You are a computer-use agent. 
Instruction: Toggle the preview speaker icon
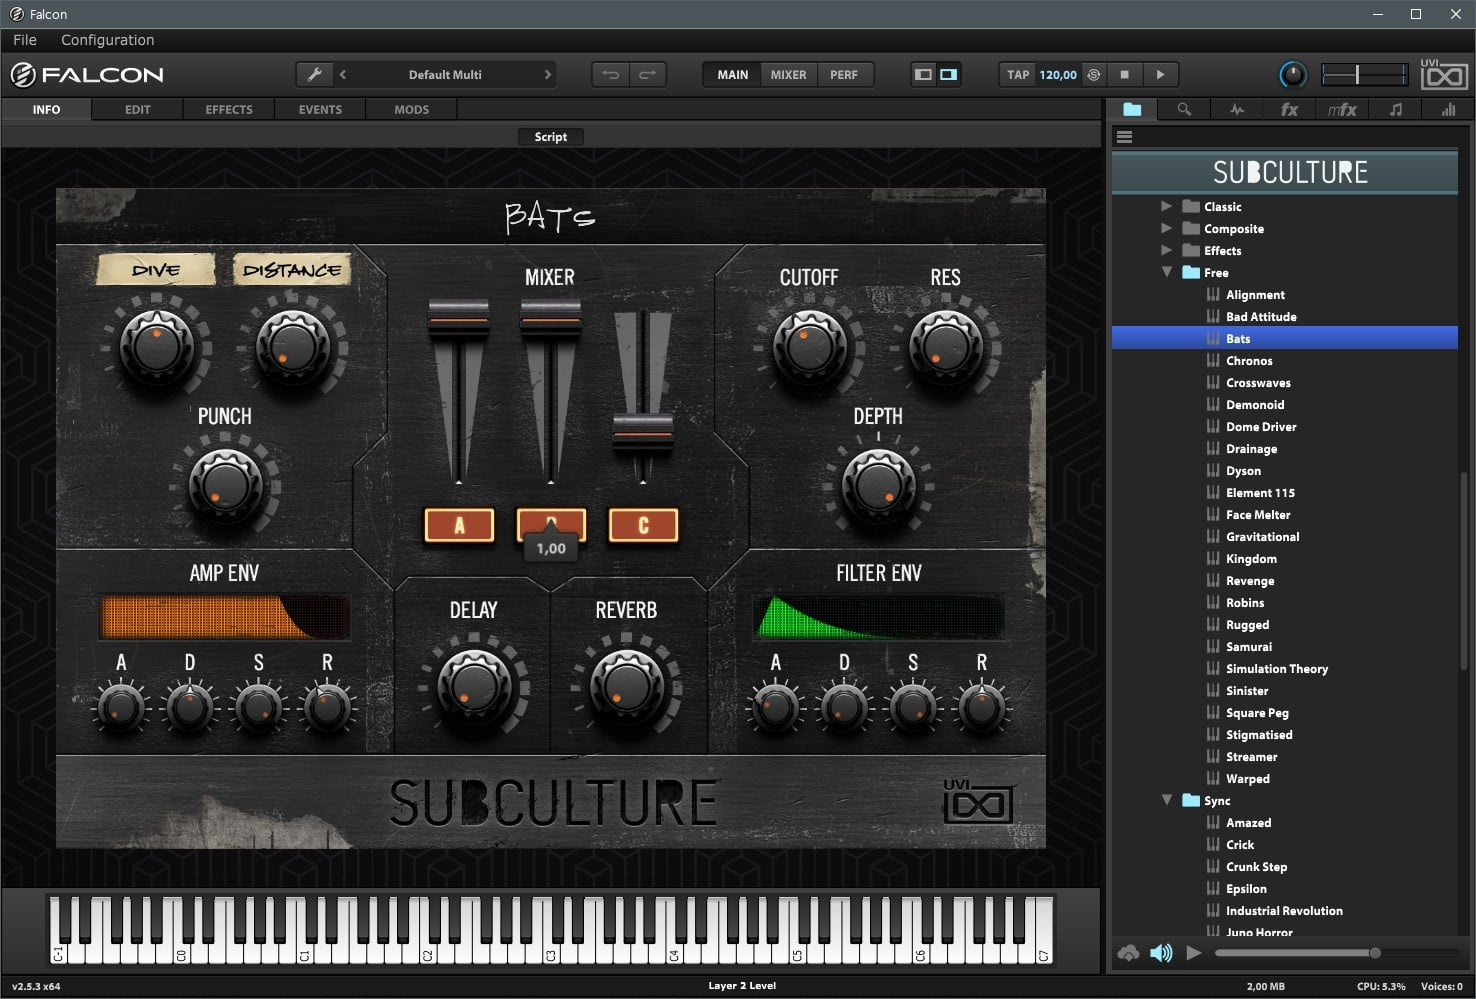[x=1161, y=953]
